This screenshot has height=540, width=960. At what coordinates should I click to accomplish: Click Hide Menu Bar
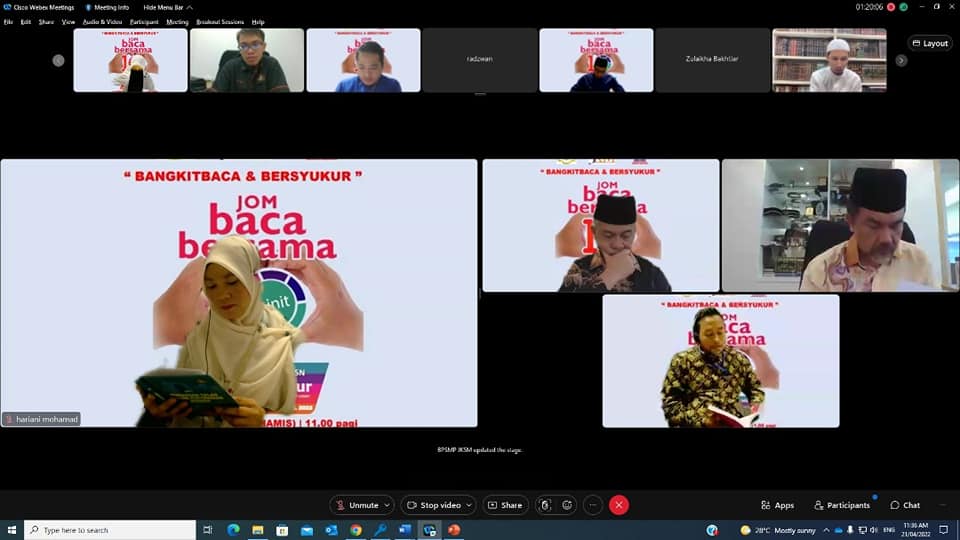pos(168,7)
